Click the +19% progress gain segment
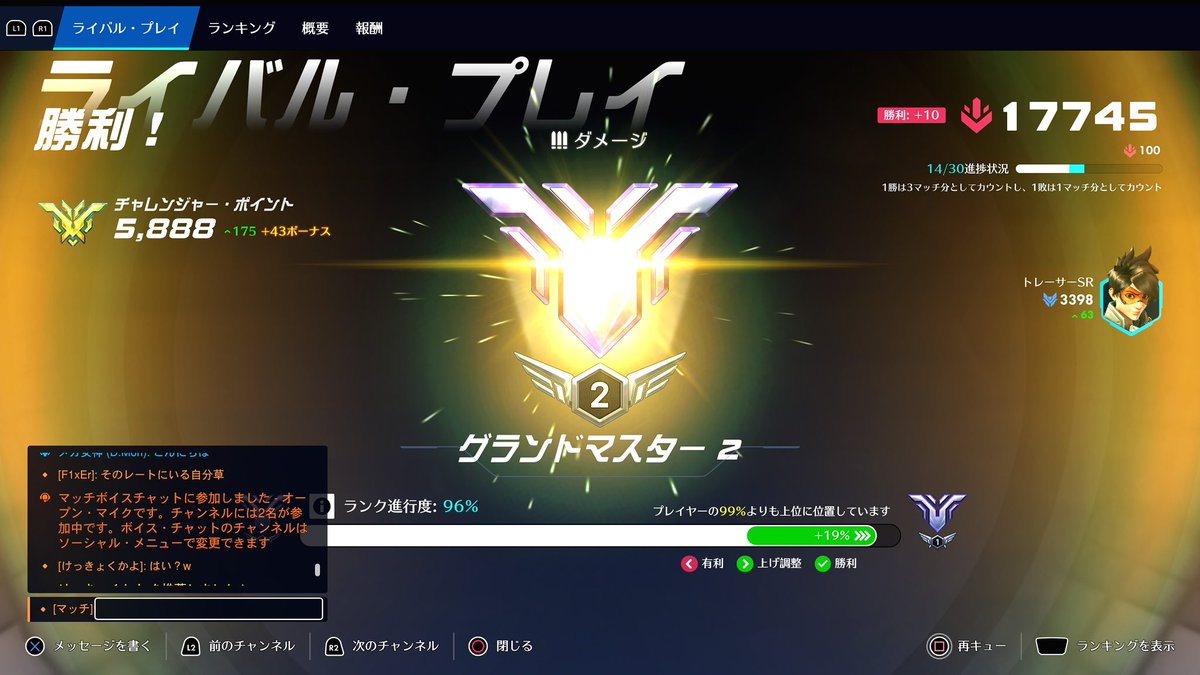This screenshot has height=675, width=1200. (x=811, y=536)
